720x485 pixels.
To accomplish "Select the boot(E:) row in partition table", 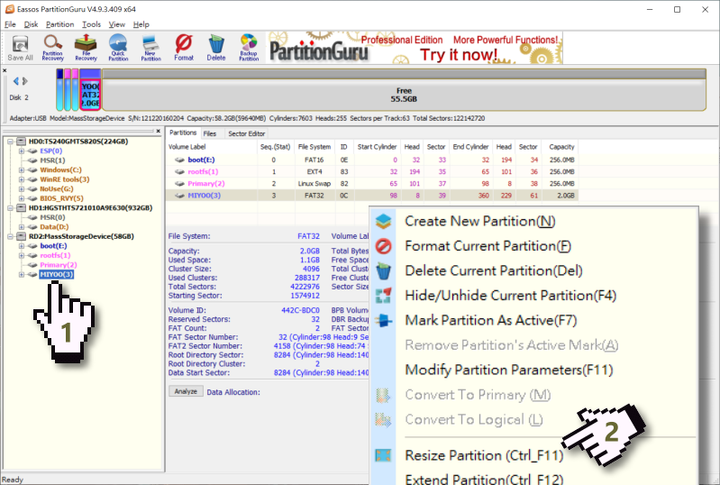I will coord(372,160).
